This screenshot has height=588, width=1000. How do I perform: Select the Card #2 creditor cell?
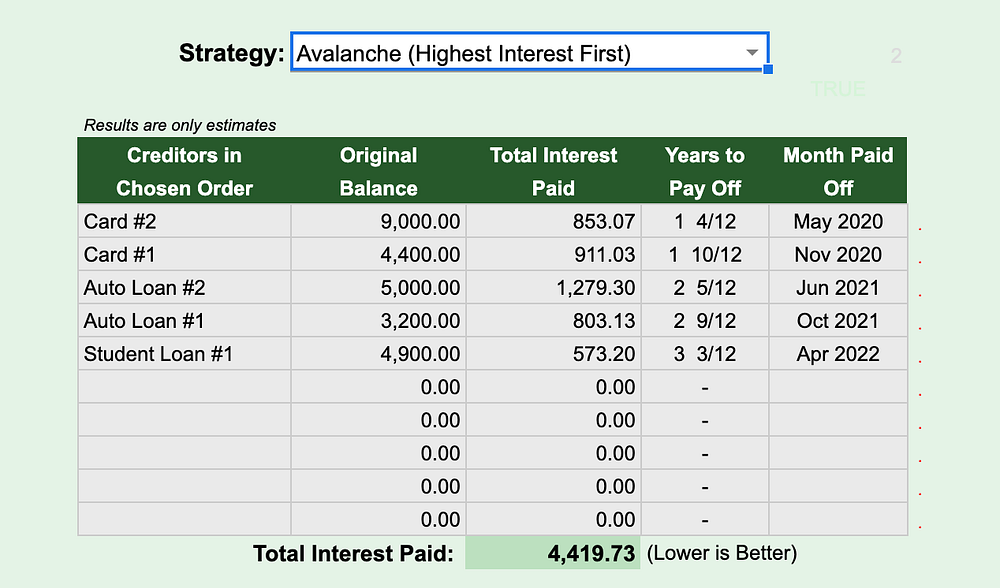(x=184, y=221)
